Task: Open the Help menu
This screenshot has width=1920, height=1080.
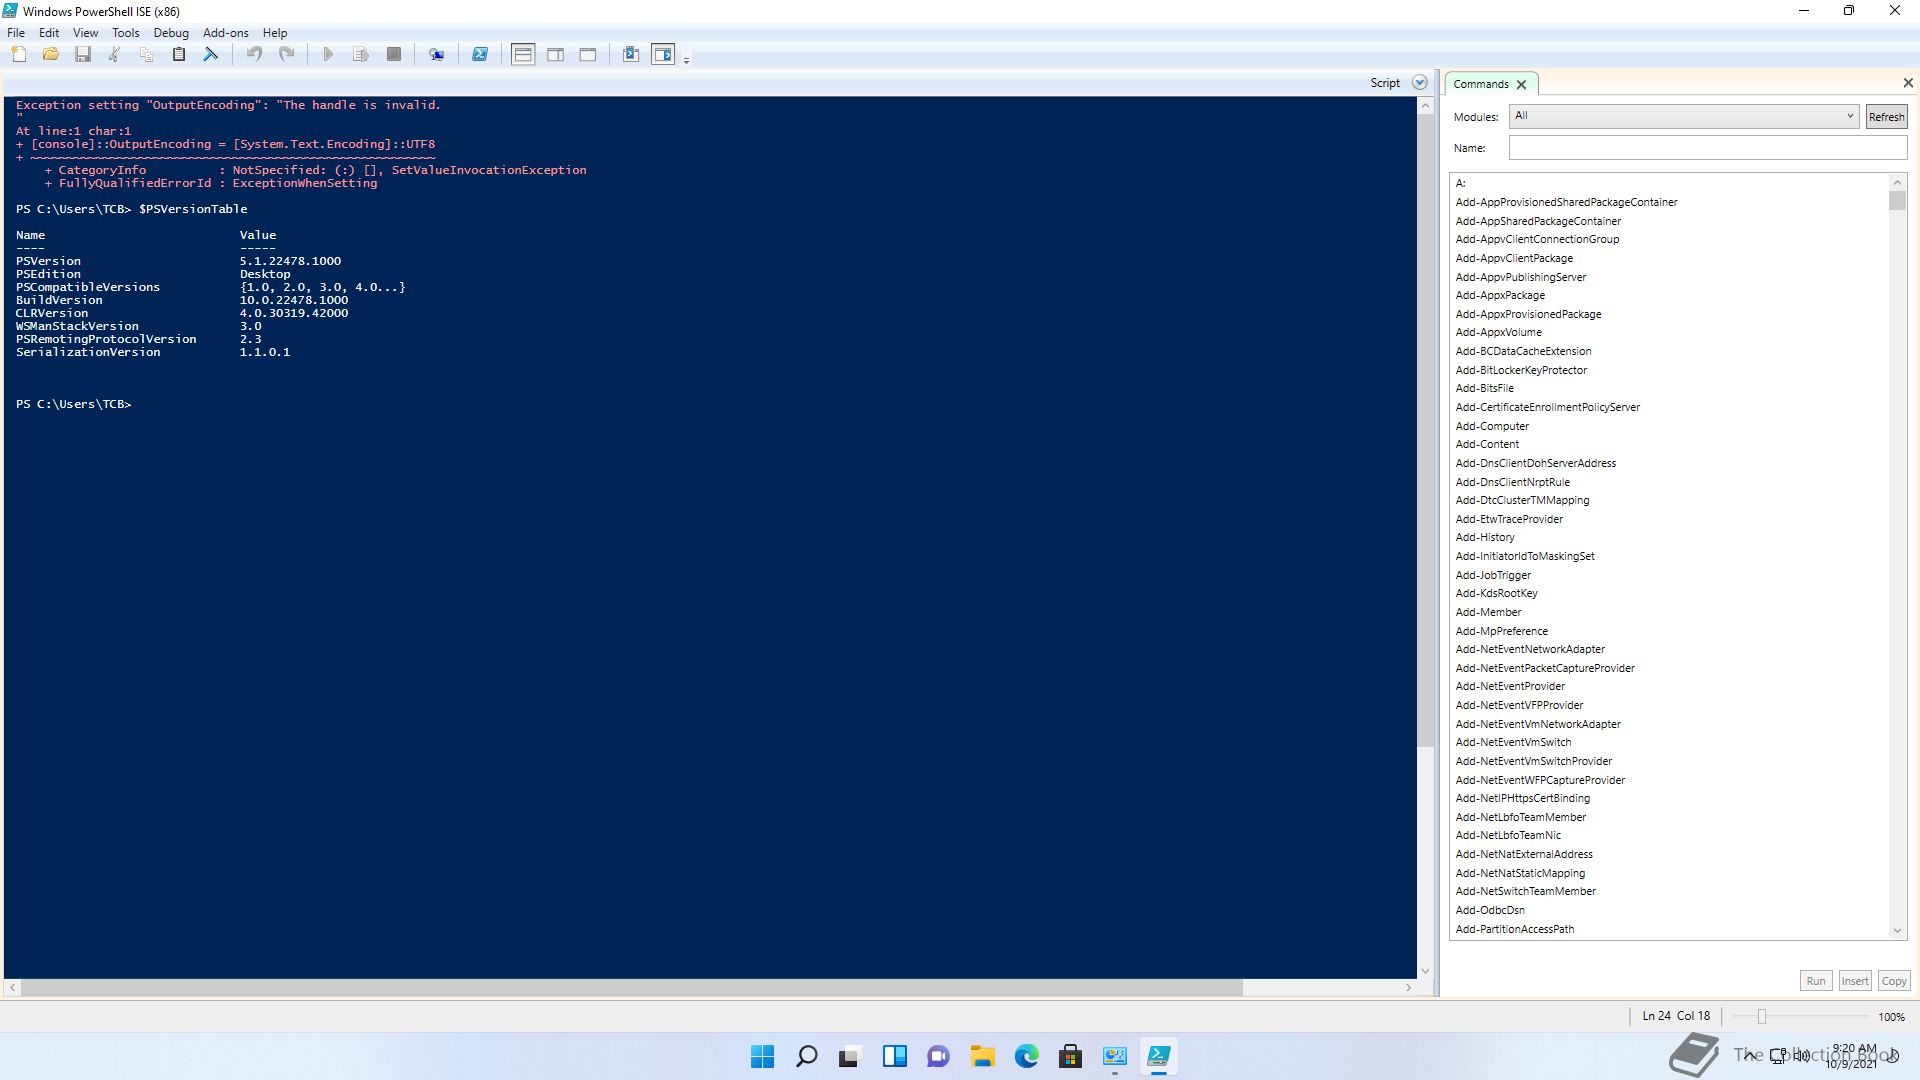Action: pos(275,33)
